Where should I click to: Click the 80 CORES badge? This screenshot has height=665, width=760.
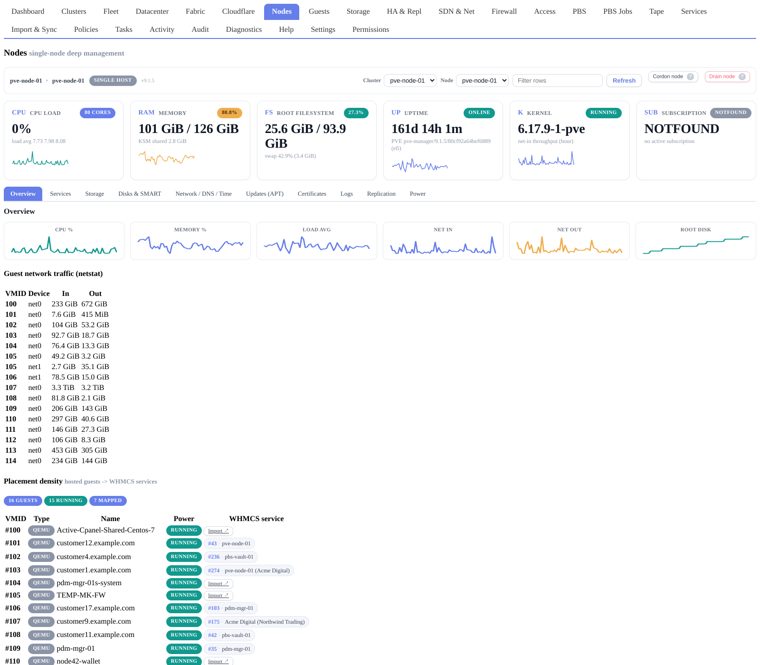click(97, 112)
